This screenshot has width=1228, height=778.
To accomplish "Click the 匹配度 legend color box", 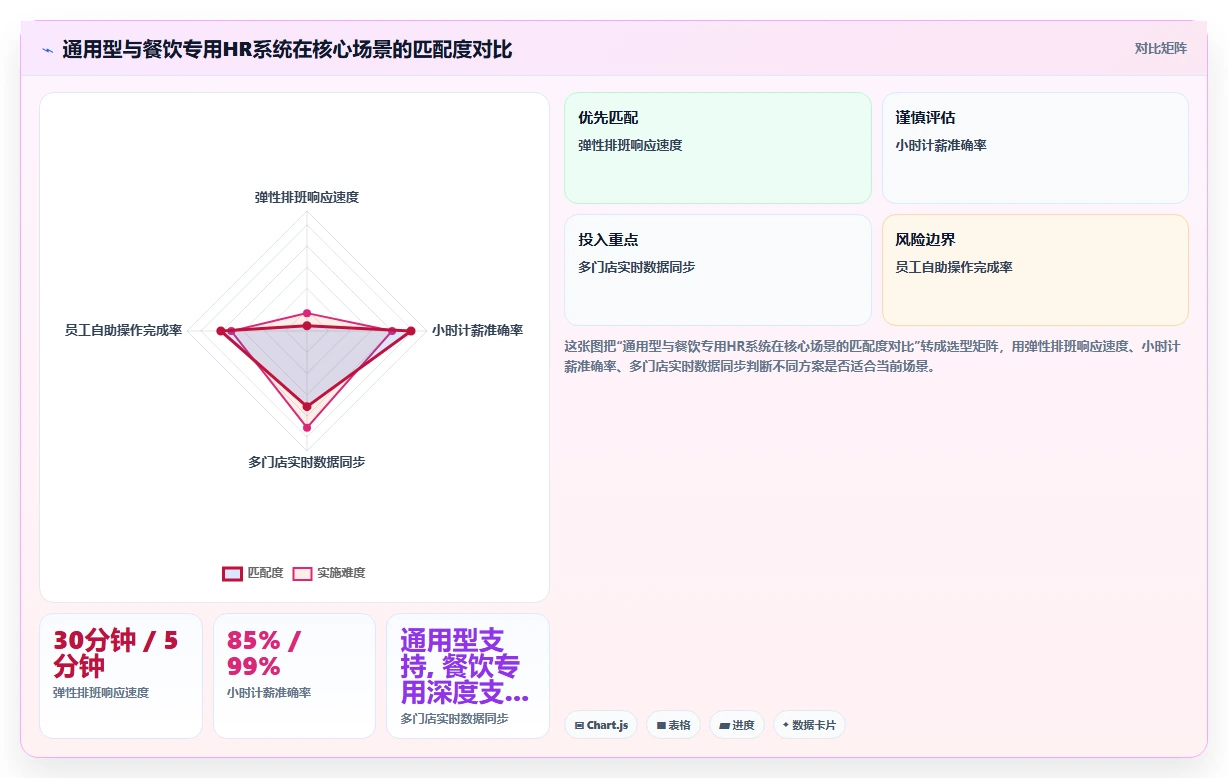I will [x=232, y=573].
